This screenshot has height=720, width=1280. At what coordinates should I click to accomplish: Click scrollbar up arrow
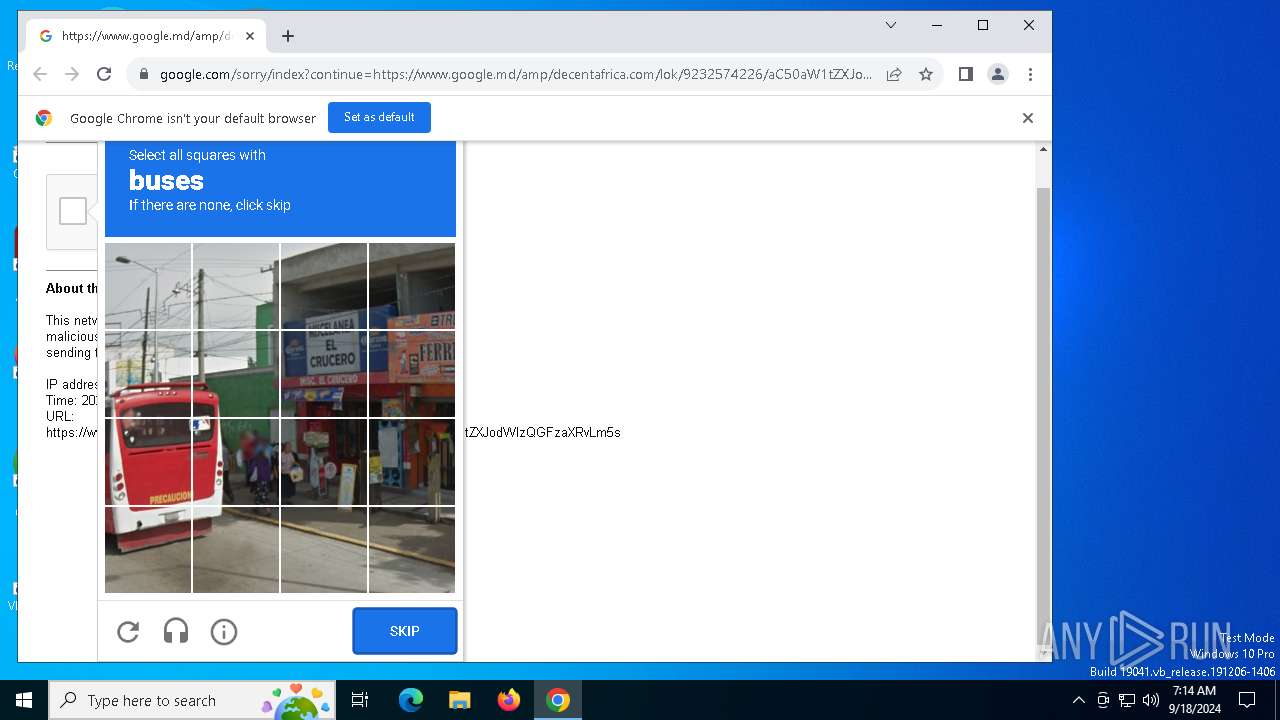(x=1043, y=149)
